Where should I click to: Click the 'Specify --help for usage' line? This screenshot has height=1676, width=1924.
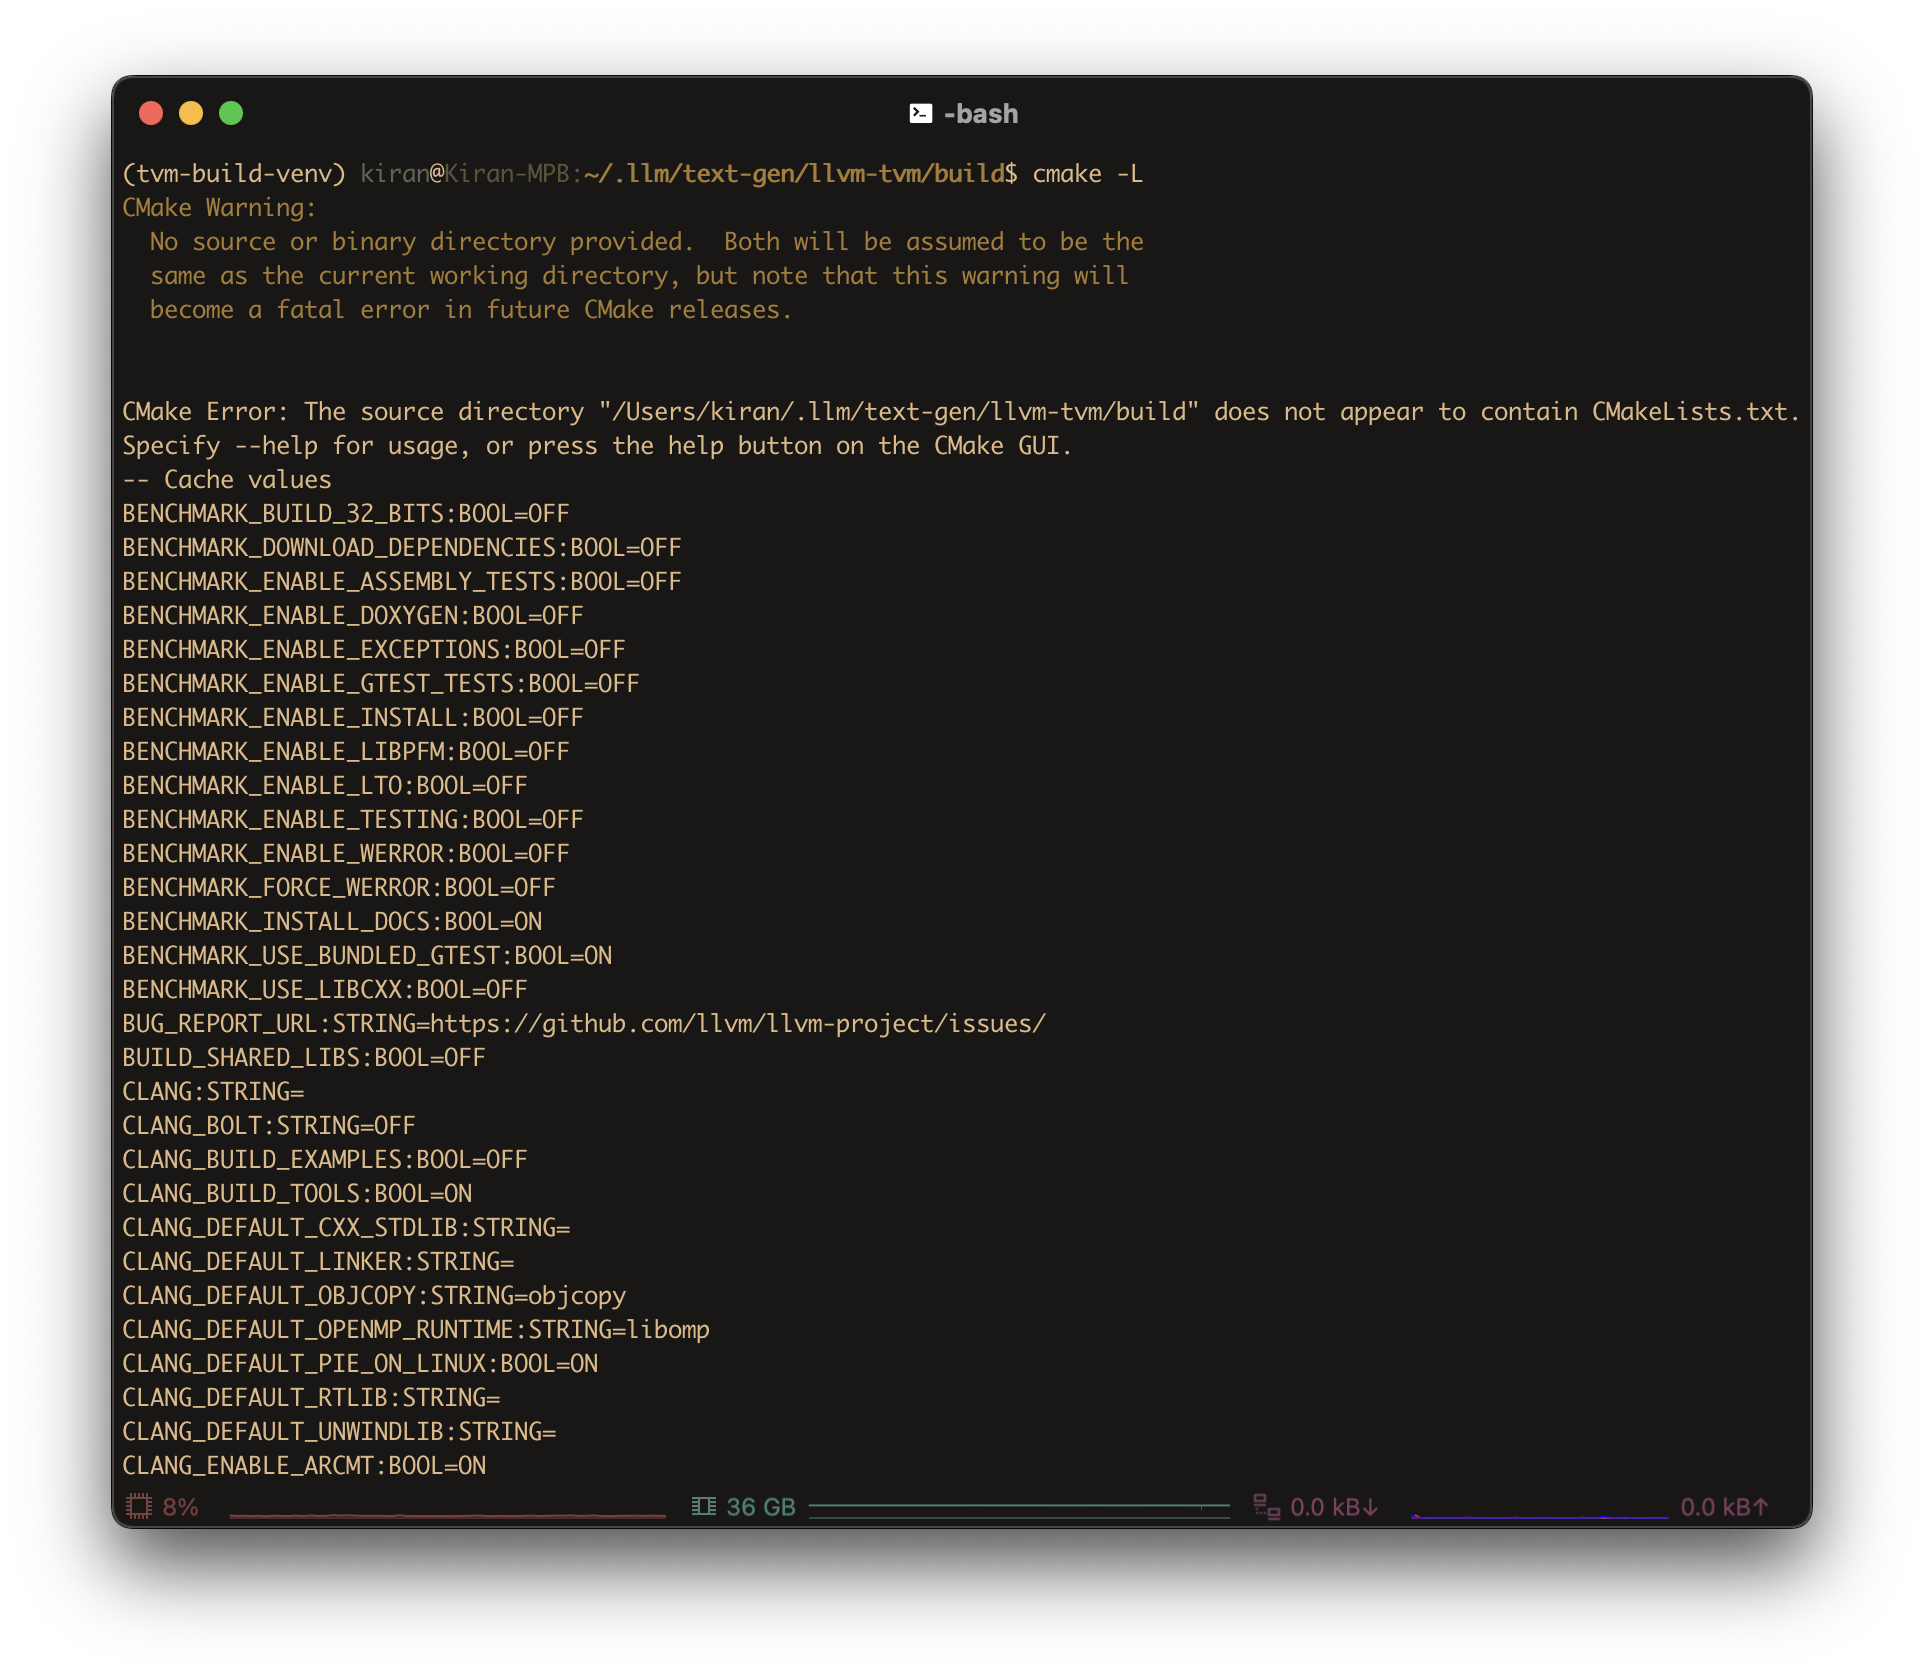point(597,446)
